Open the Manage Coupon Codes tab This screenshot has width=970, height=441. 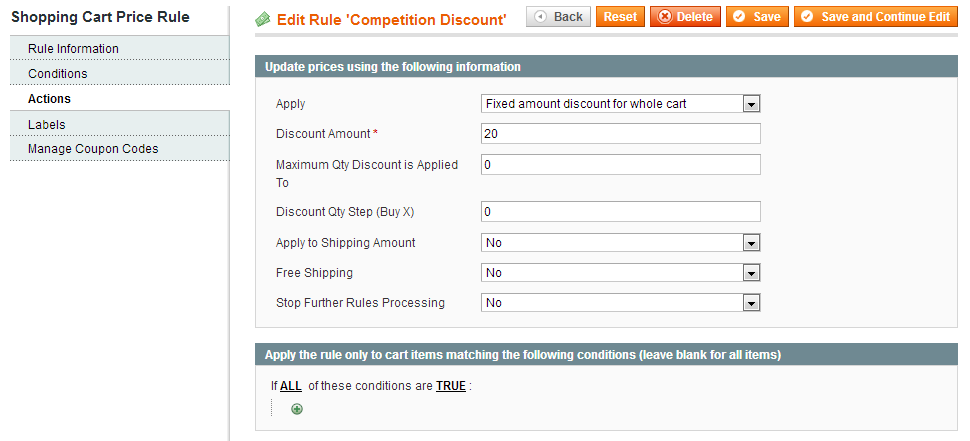93,149
